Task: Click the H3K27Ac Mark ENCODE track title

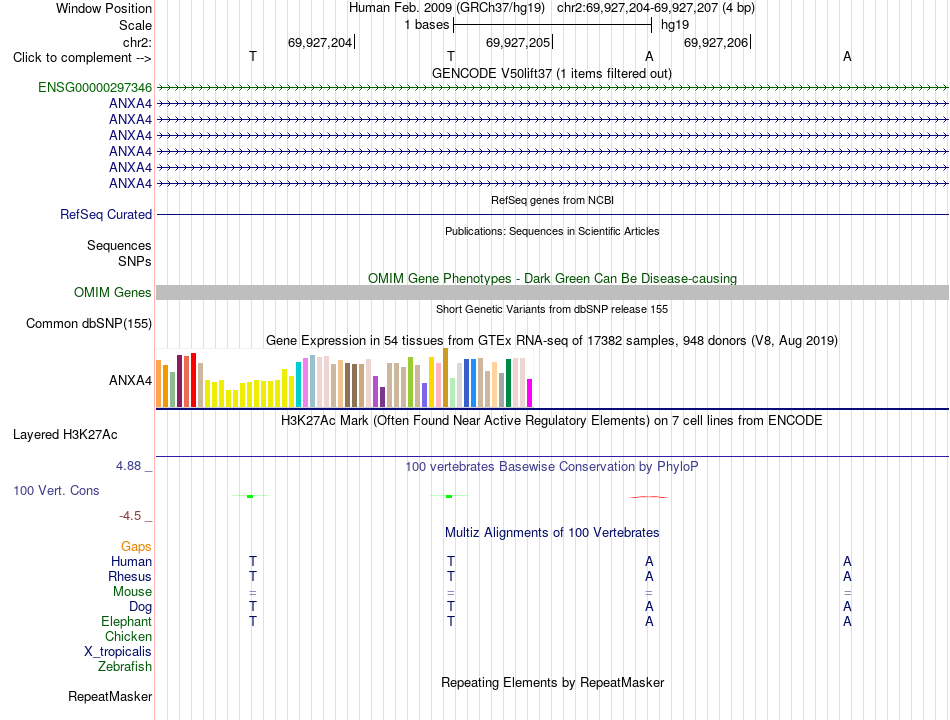Action: click(552, 421)
